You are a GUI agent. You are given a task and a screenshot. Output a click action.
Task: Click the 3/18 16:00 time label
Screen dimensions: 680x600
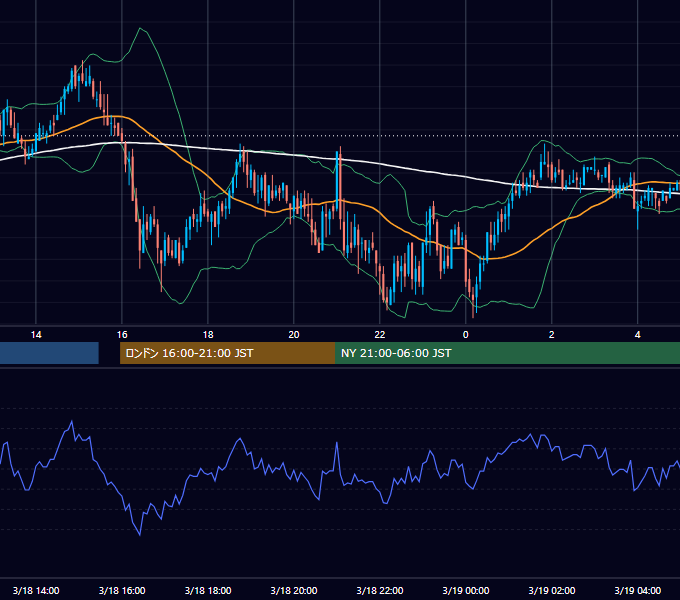[122, 590]
